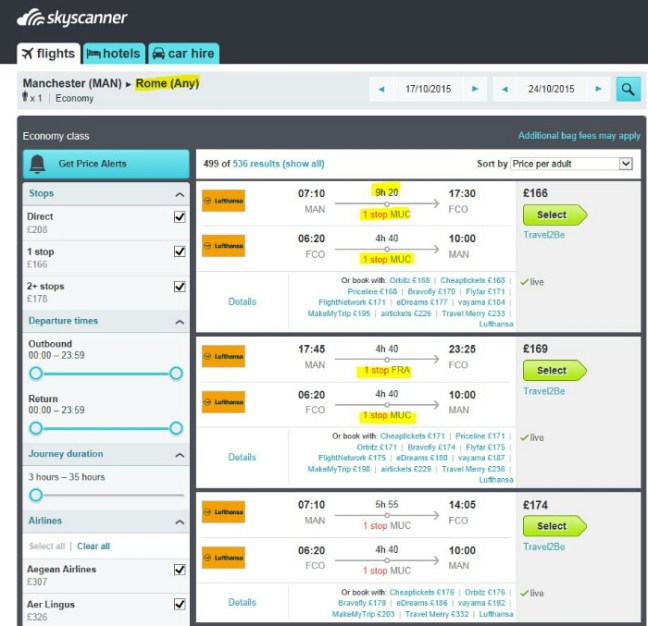Open Details for the £166 itinerary
The width and height of the screenshot is (648, 626).
point(242,302)
